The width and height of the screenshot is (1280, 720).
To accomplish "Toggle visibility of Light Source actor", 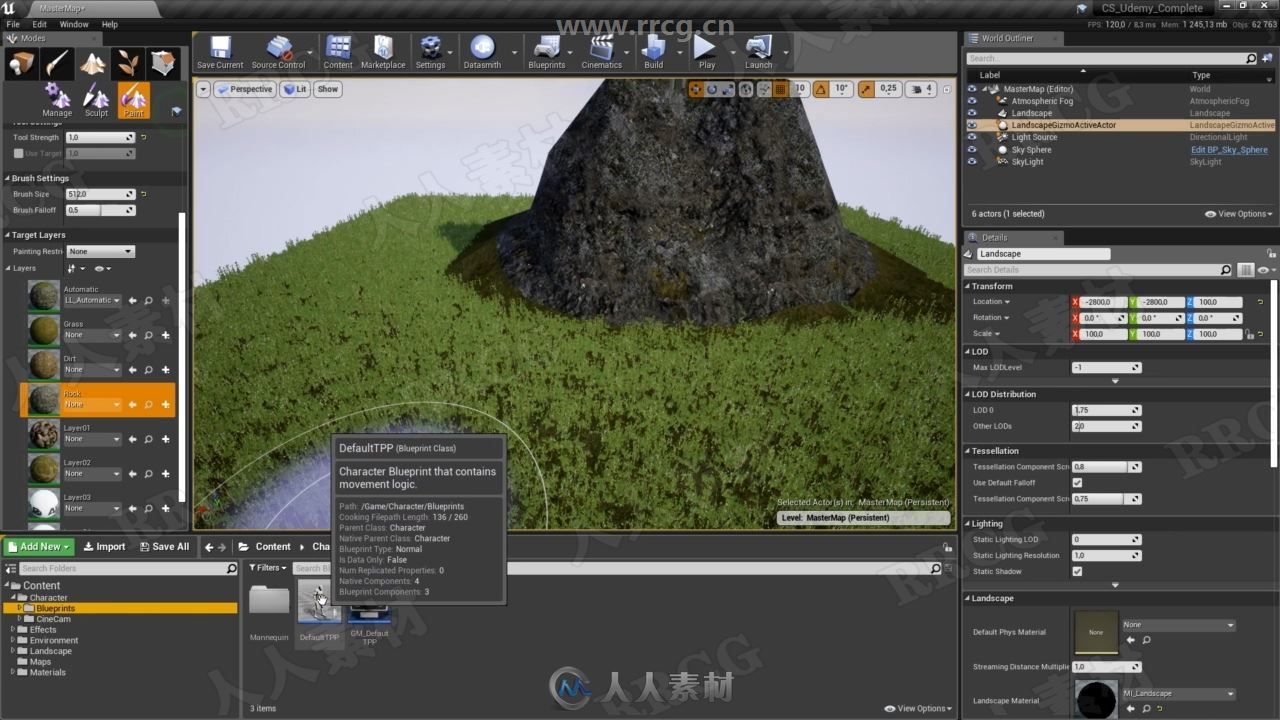I will [972, 137].
